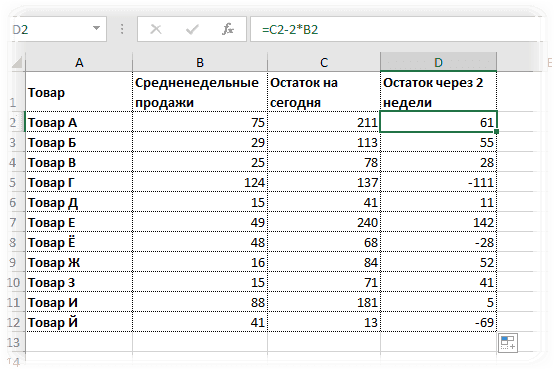The width and height of the screenshot is (555, 370).
Task: Click stock value 240 for Товар Е
Action: [324, 222]
